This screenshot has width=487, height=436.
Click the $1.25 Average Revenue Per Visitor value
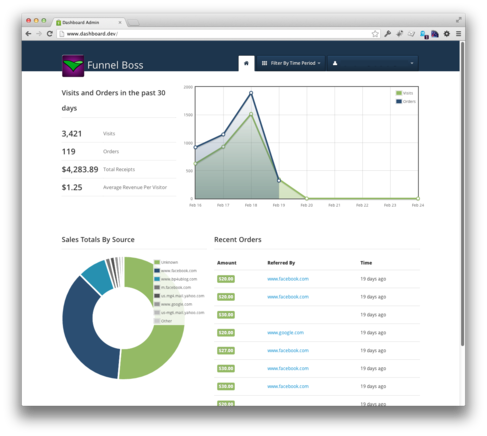[x=72, y=187]
